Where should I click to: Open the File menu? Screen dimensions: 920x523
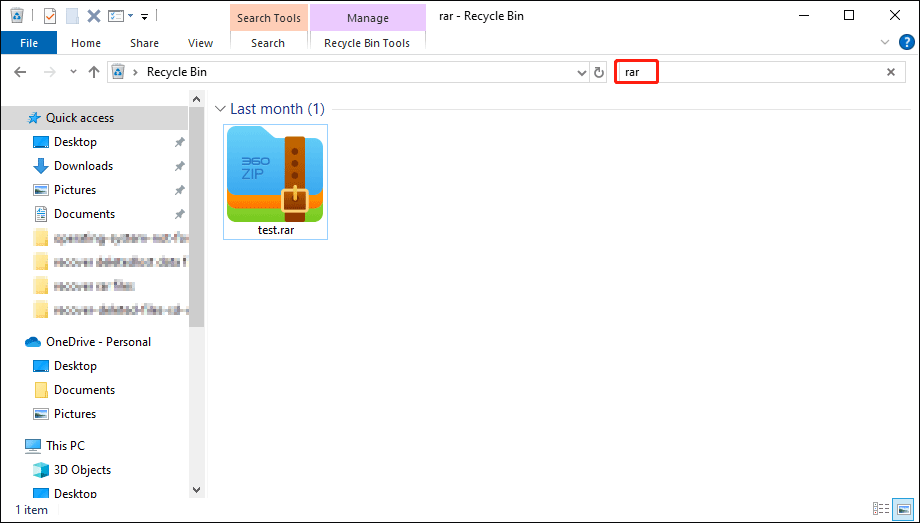coord(29,43)
